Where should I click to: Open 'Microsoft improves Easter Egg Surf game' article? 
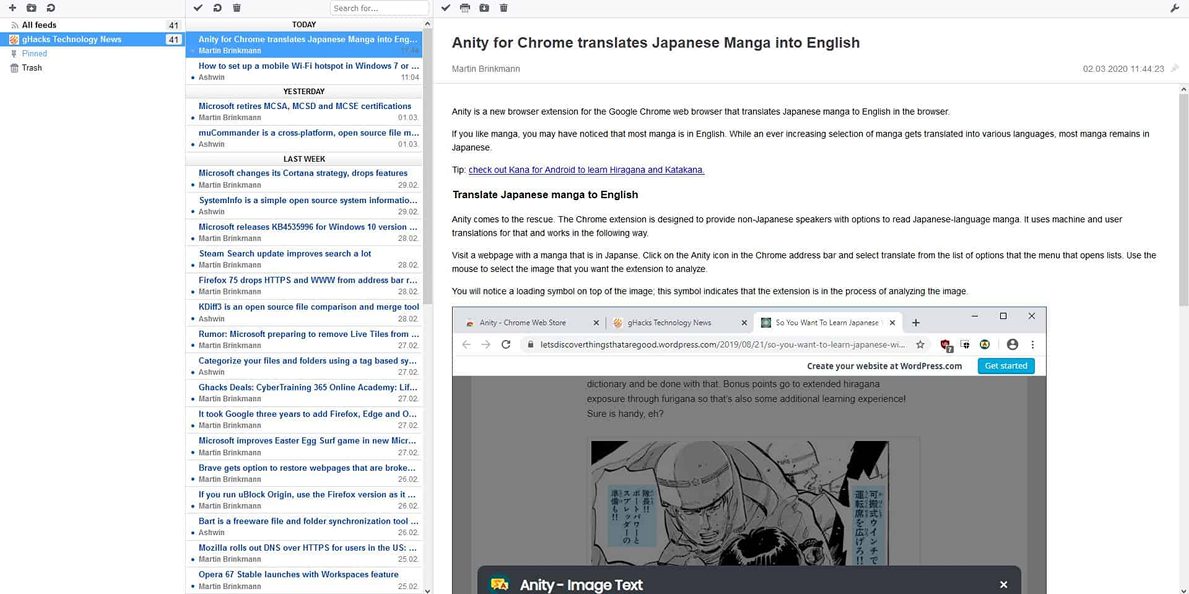point(304,446)
